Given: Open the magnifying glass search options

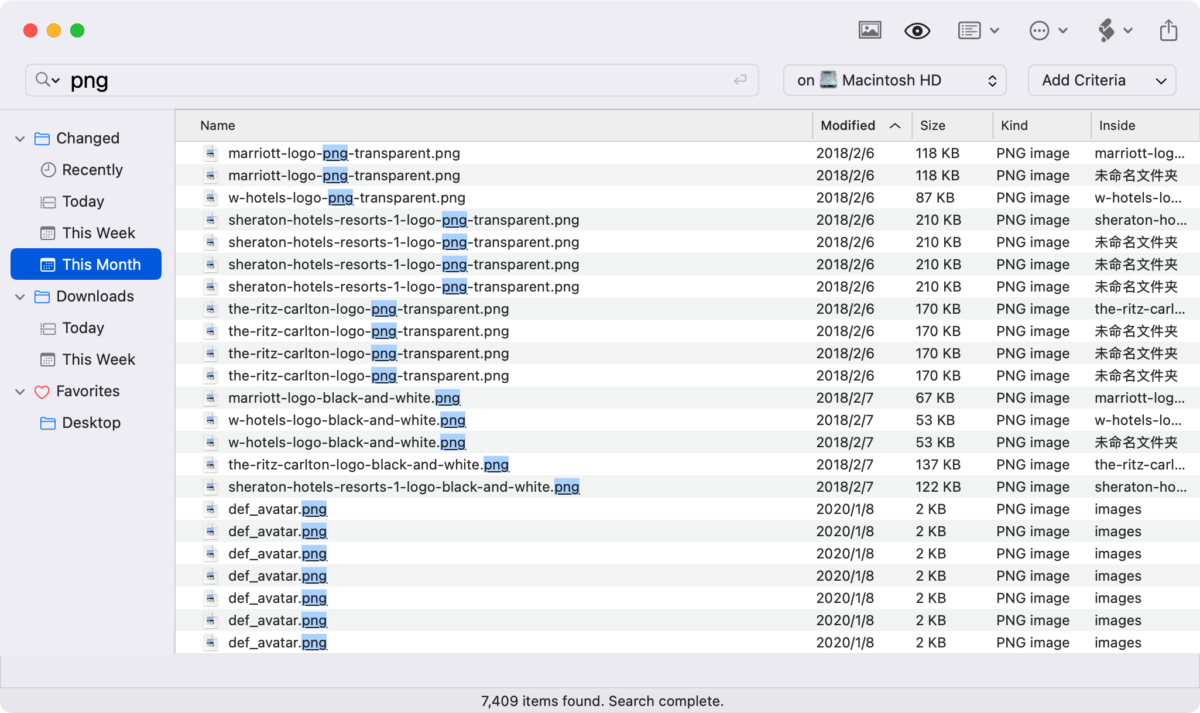Looking at the screenshot, I should point(47,80).
